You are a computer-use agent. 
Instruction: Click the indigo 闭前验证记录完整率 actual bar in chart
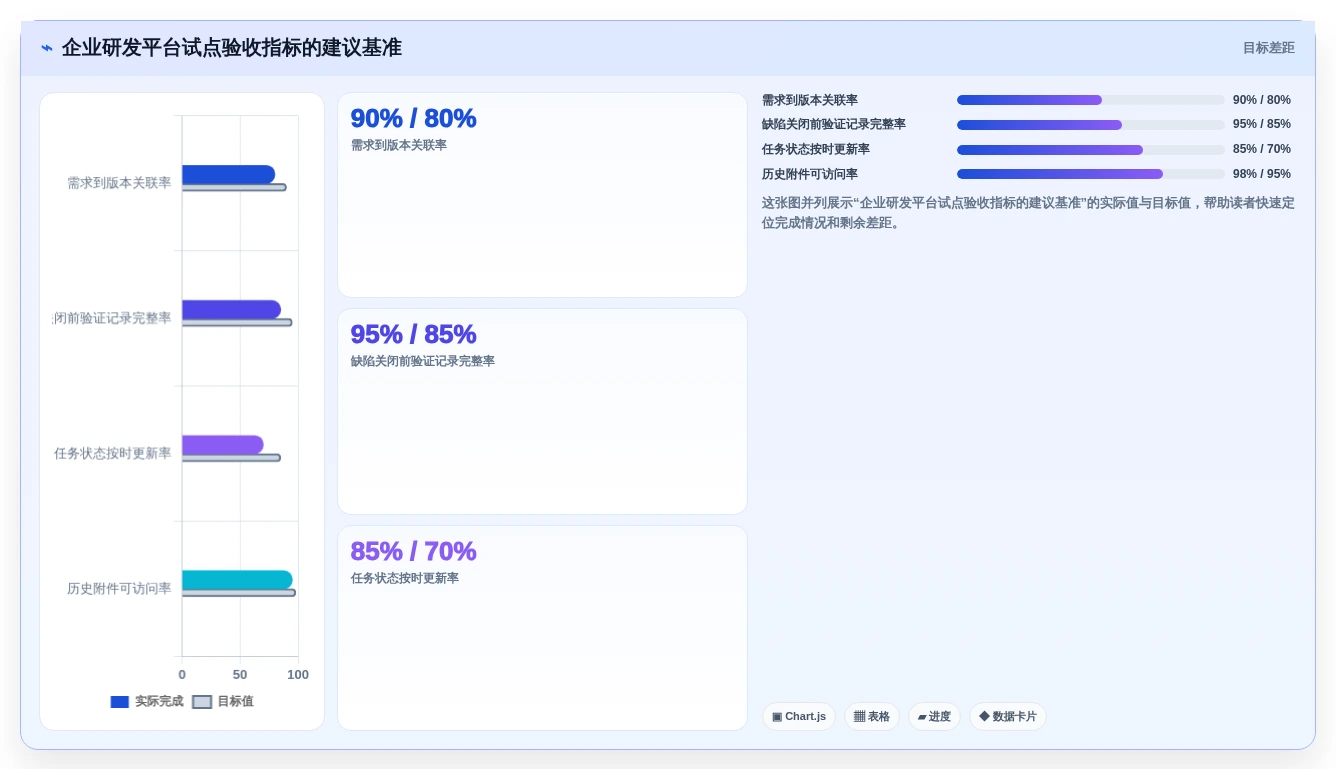[231, 309]
